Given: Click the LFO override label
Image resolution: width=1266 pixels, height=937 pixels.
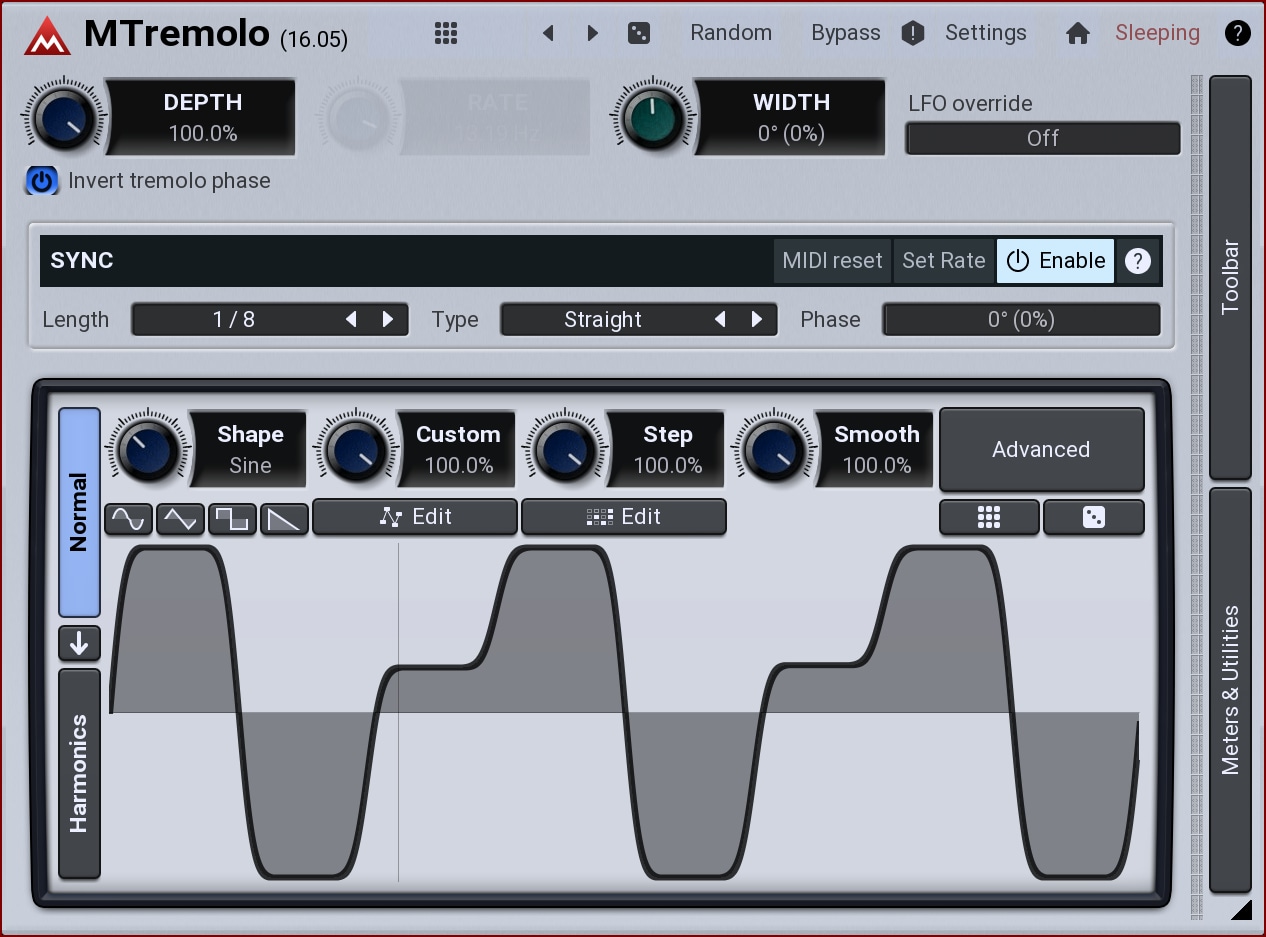Looking at the screenshot, I should (x=970, y=103).
